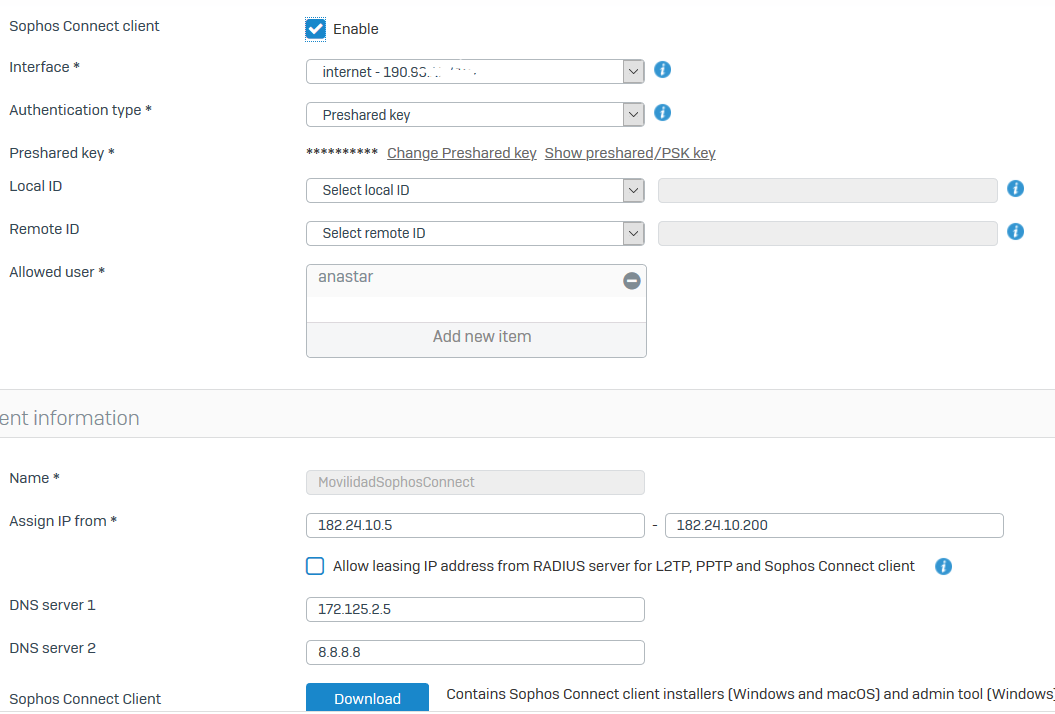Click the Name field MovilidadSophosConnect
1055x714 pixels.
pos(475,483)
